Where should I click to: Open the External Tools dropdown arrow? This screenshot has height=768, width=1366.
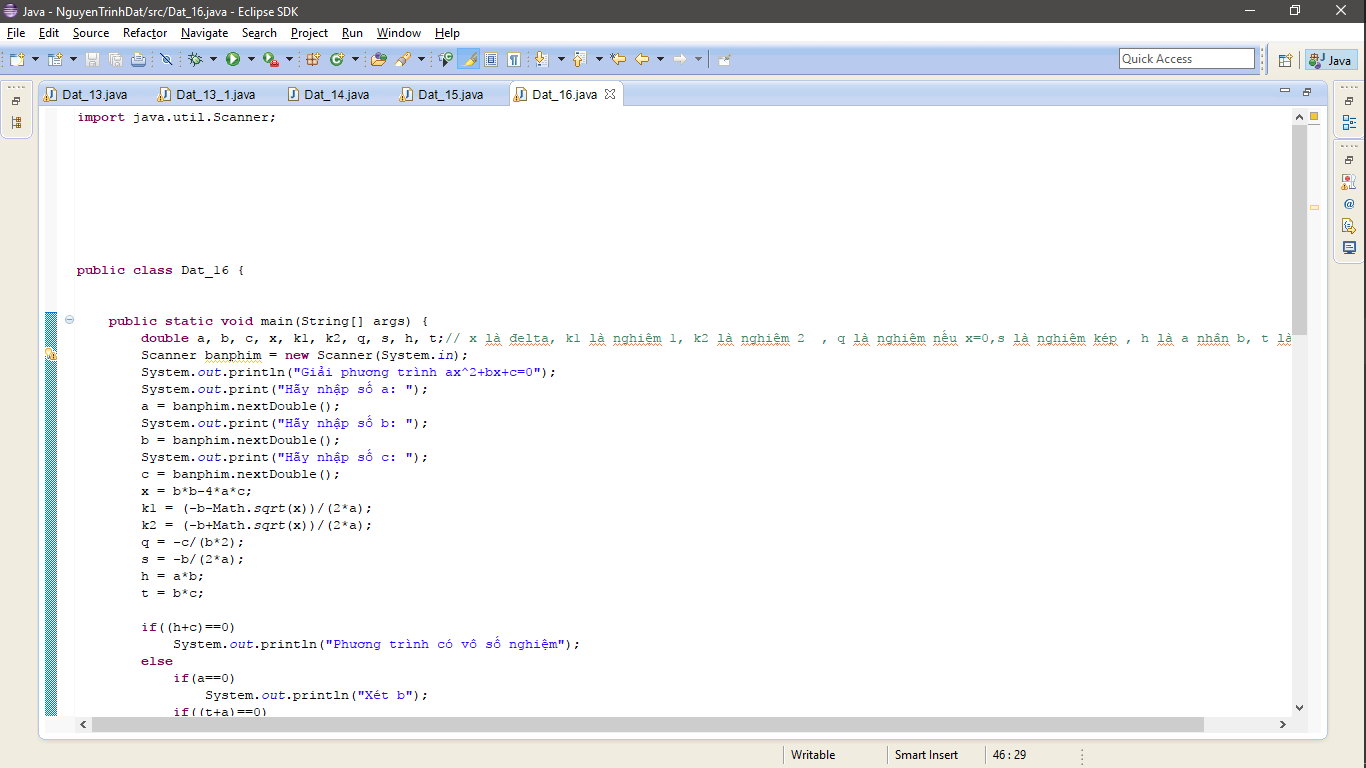tap(289, 59)
